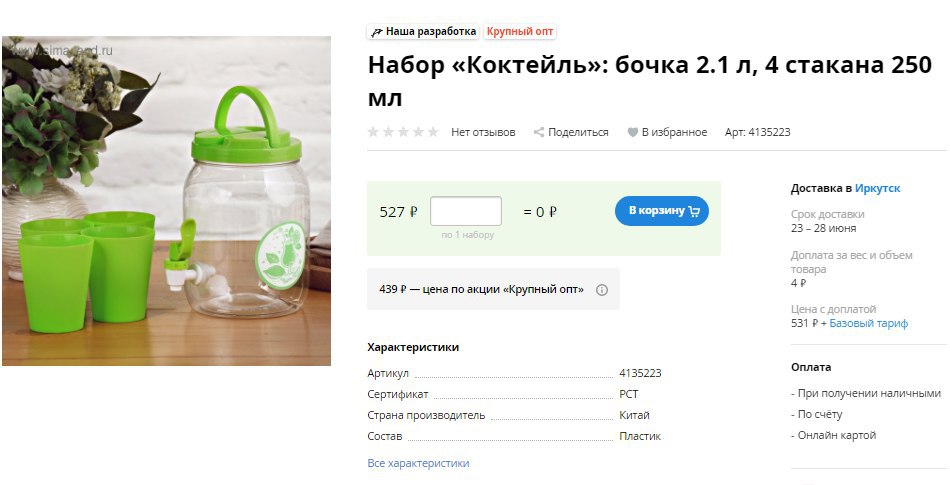Click the heart icon for В избранное

click(x=633, y=132)
